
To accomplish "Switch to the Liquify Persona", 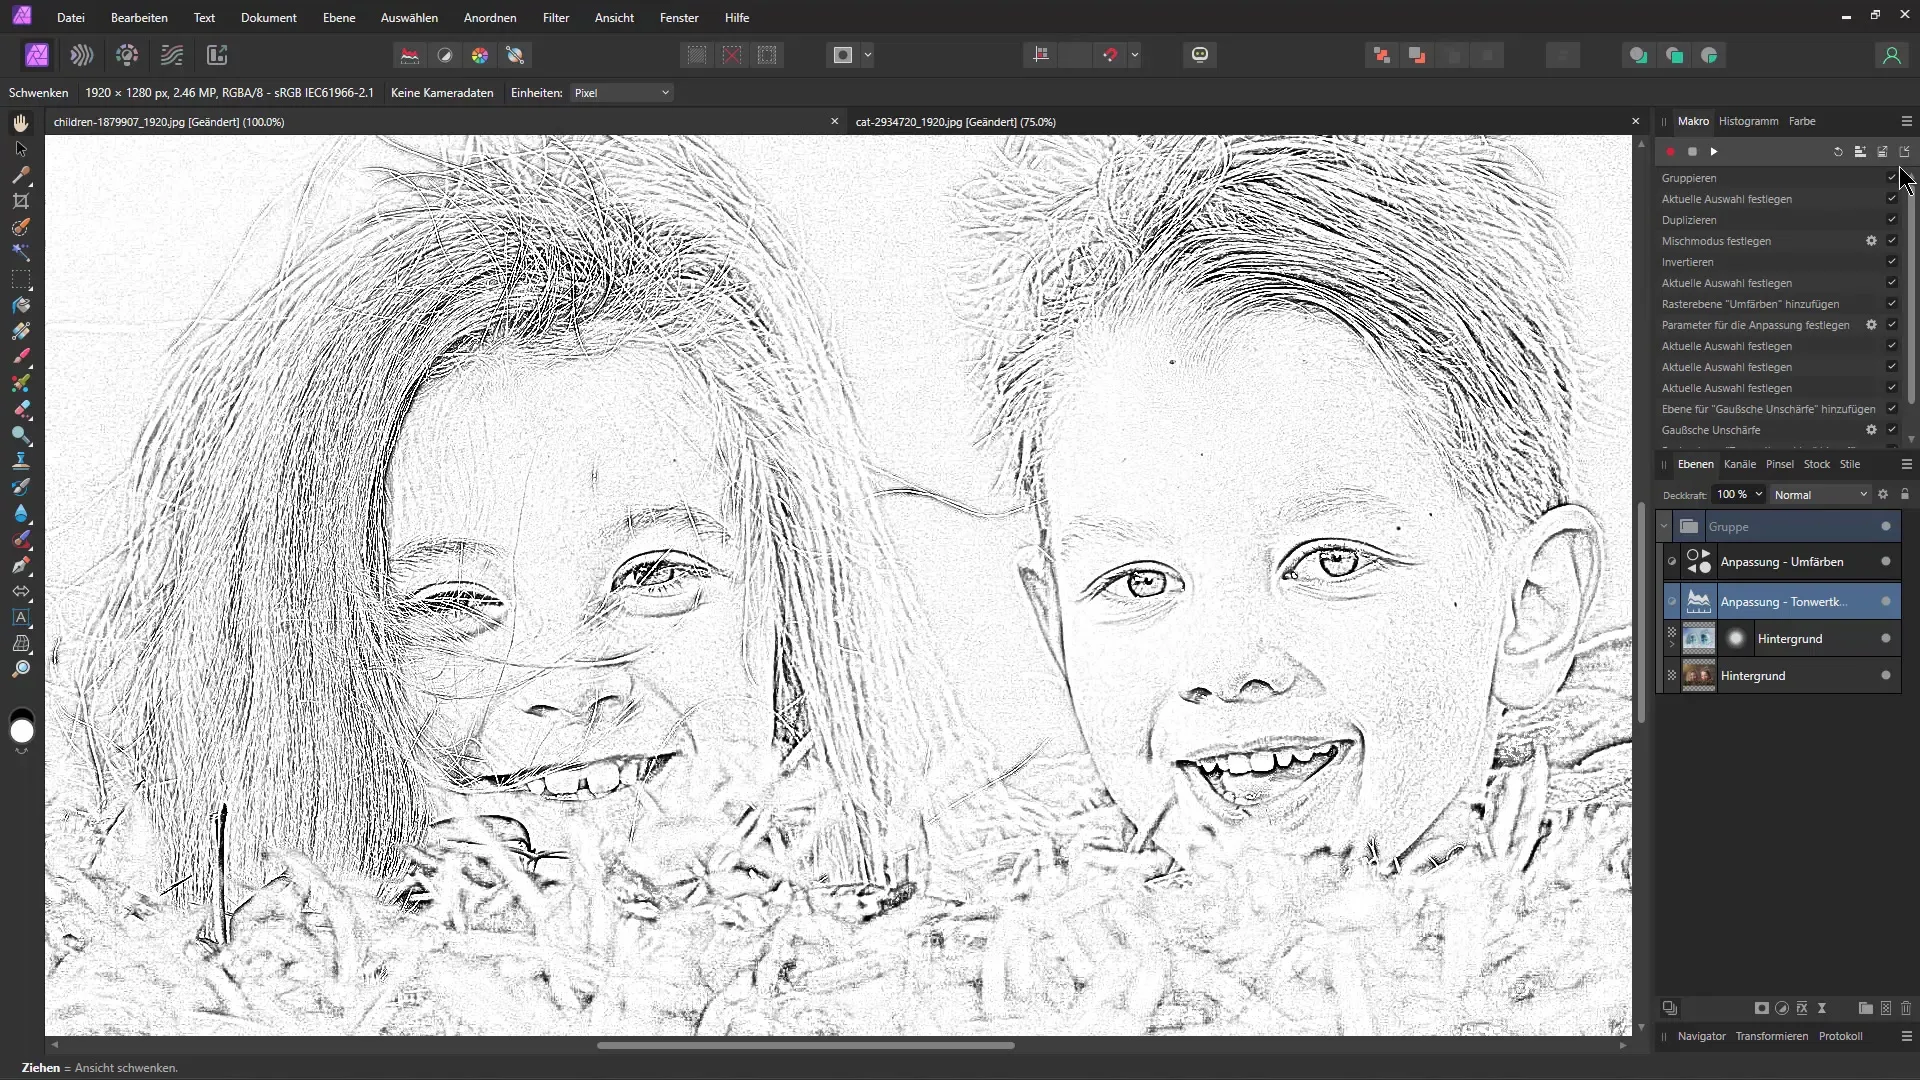I will pos(82,55).
